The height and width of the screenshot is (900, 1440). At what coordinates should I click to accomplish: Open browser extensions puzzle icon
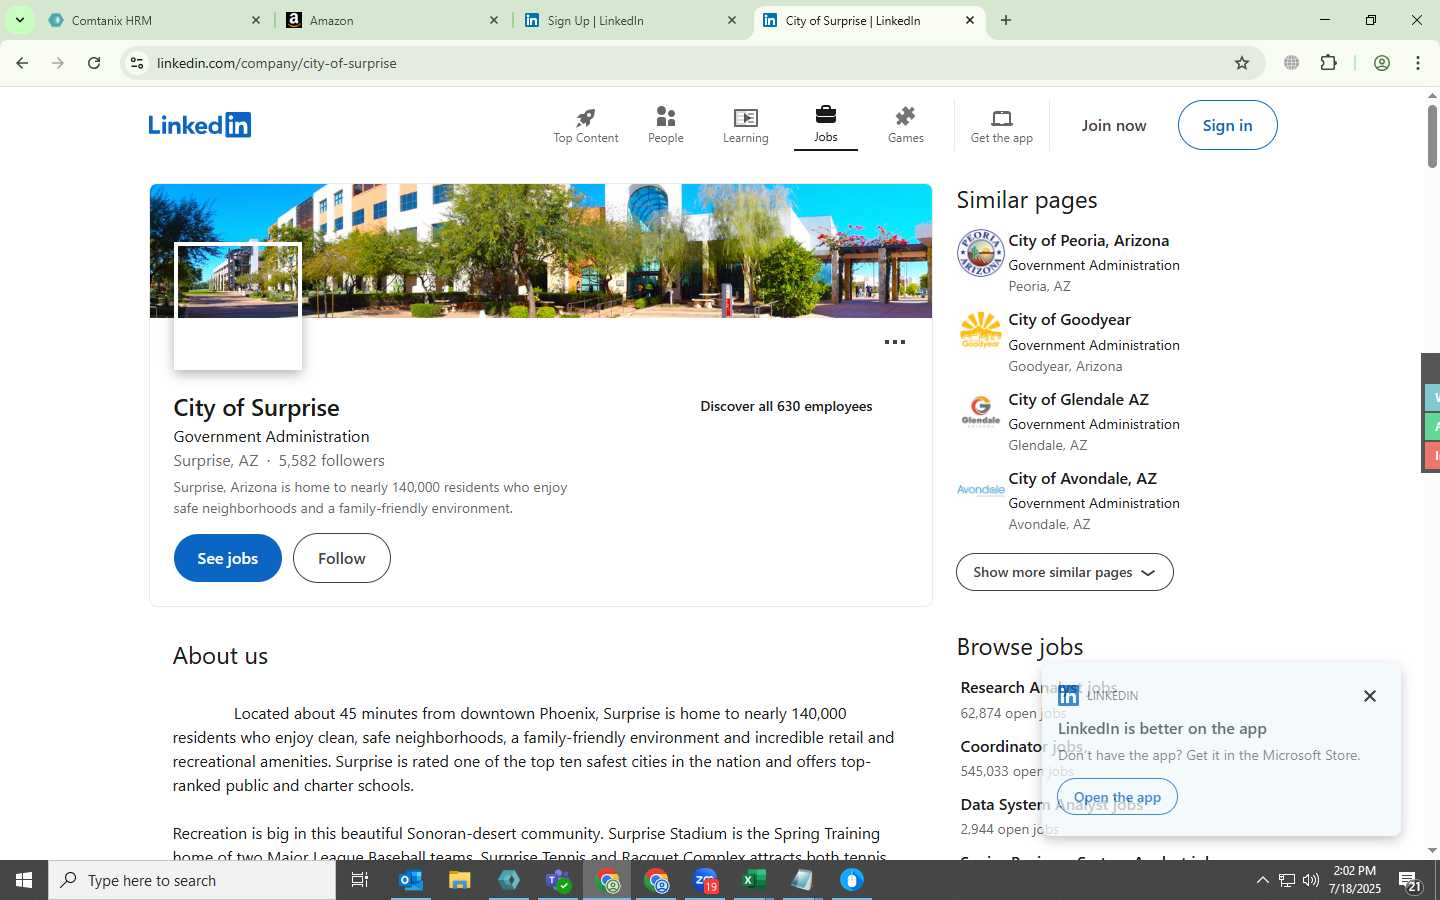point(1329,63)
